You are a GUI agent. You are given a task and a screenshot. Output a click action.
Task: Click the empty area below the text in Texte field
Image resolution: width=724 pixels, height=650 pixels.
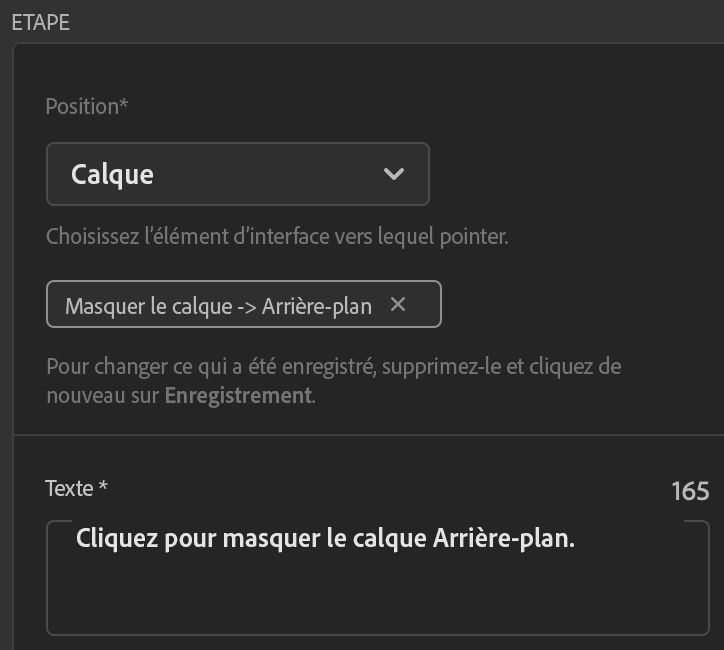click(x=377, y=600)
